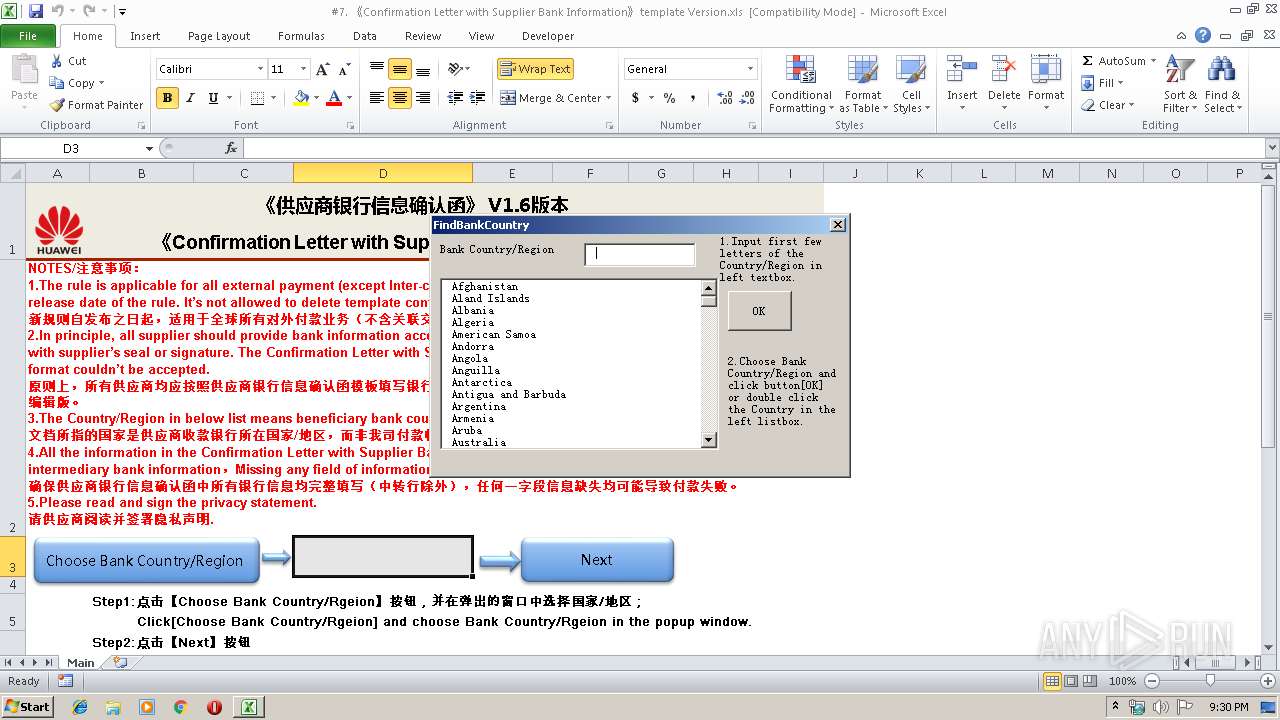Toggle Align Text Right

click(423, 98)
